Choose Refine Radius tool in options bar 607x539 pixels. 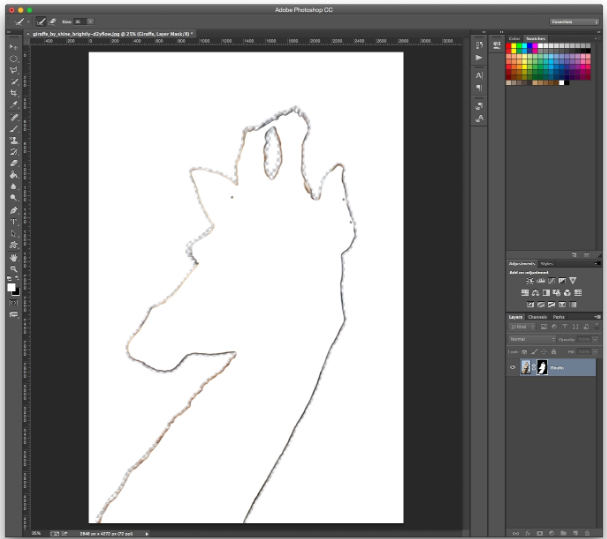[x=41, y=22]
